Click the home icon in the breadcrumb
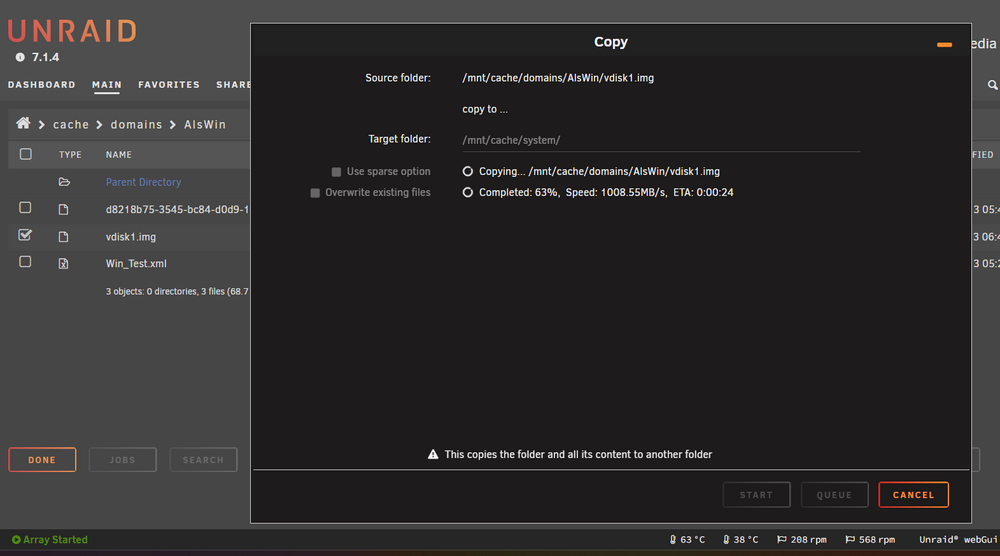The image size is (1000, 556). tap(24, 123)
